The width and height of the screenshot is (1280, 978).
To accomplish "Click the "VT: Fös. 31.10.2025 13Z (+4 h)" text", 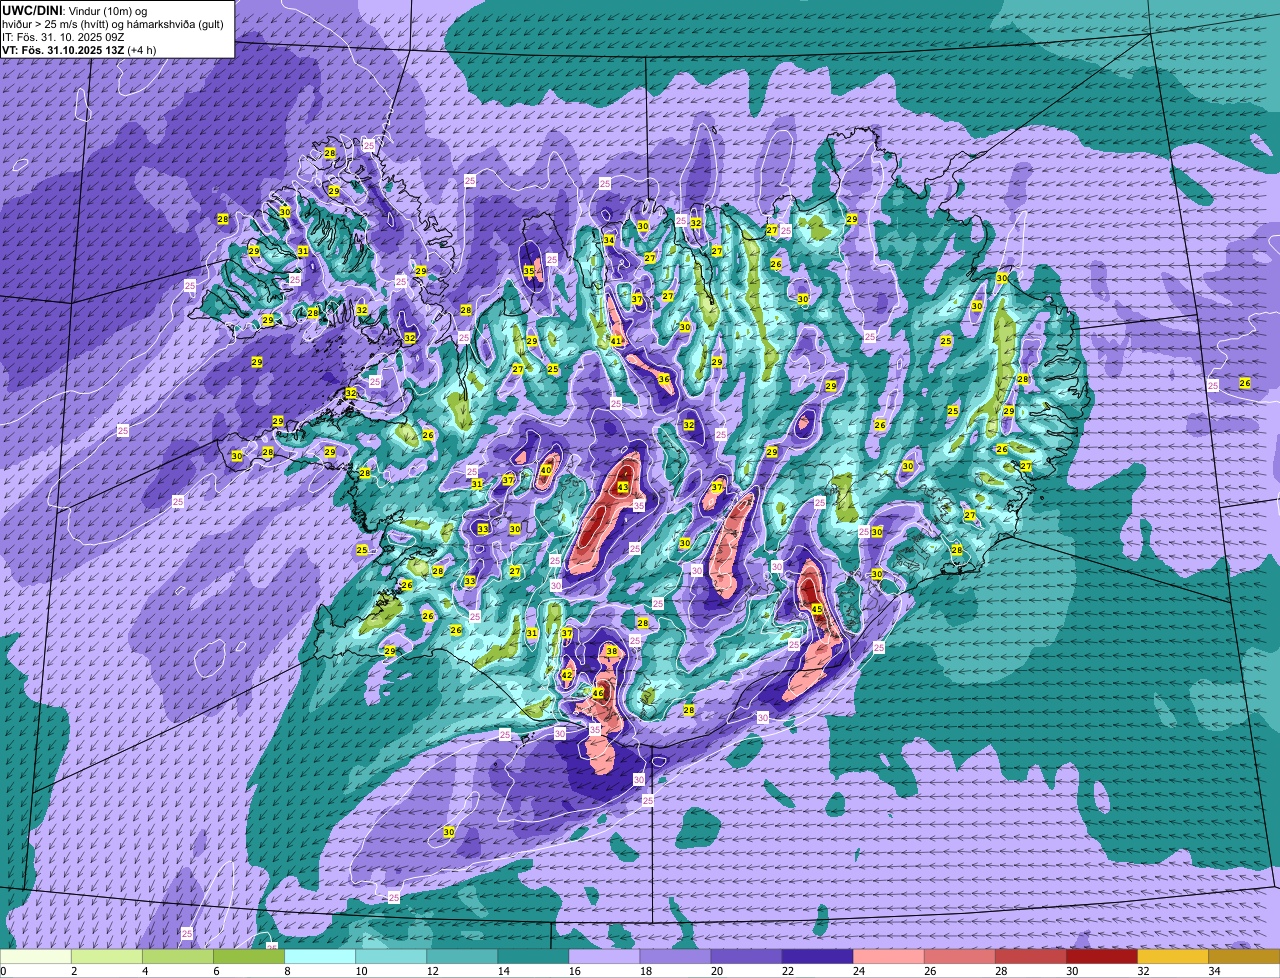I will tap(79, 50).
